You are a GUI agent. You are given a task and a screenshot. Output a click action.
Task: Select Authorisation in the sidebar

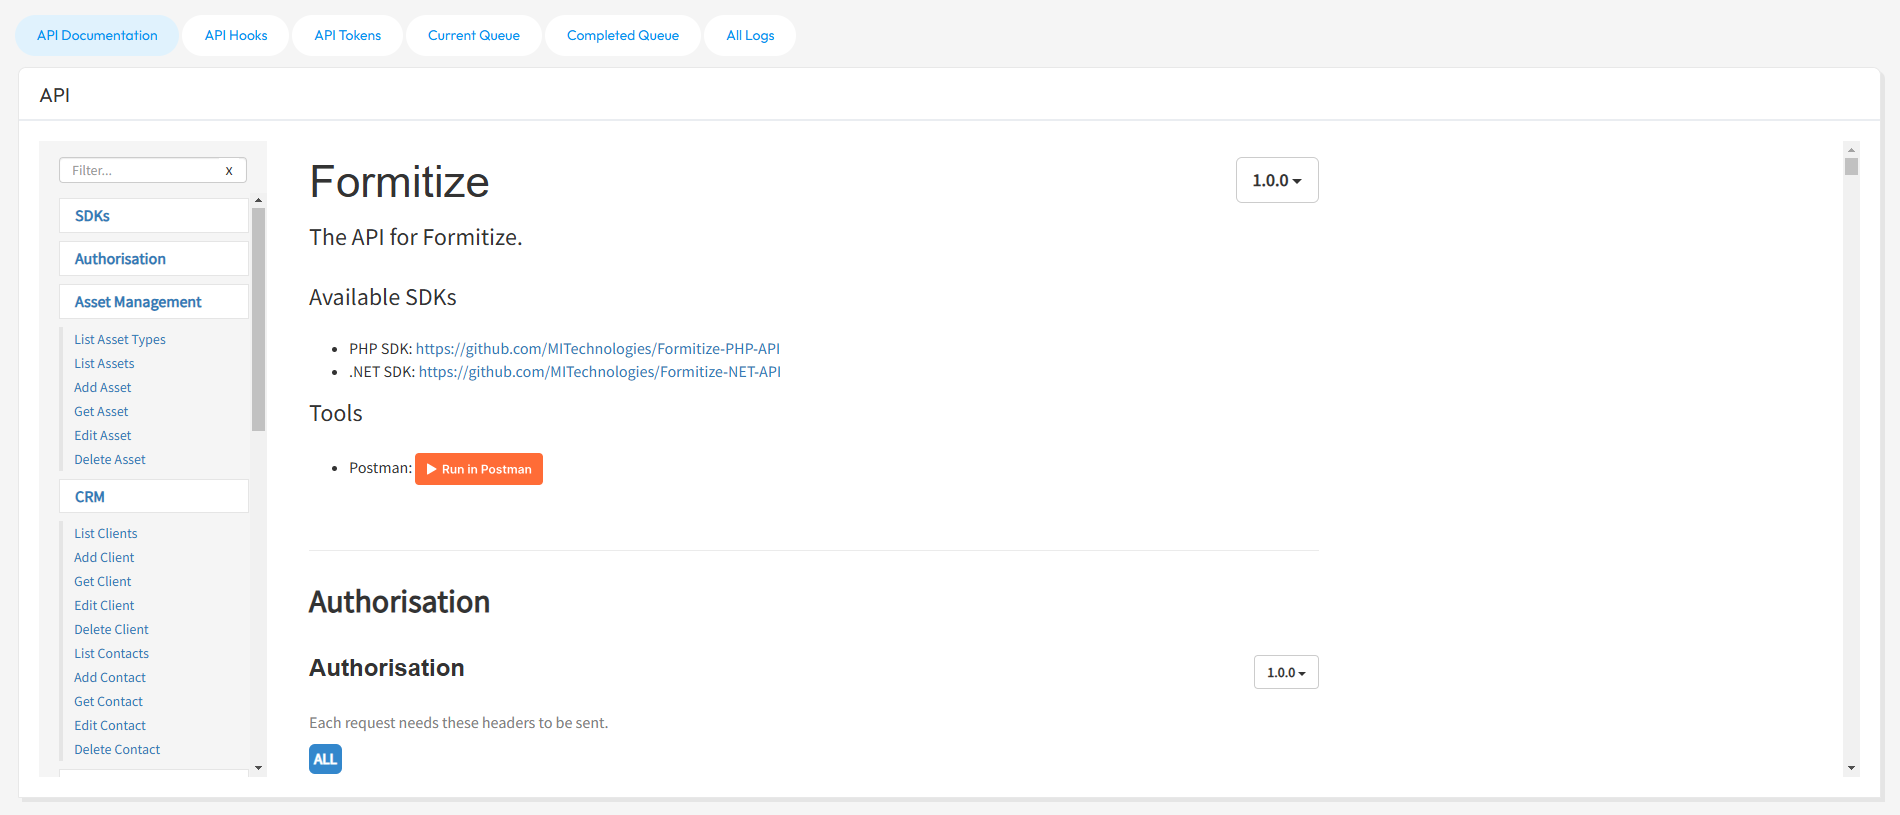(x=154, y=259)
